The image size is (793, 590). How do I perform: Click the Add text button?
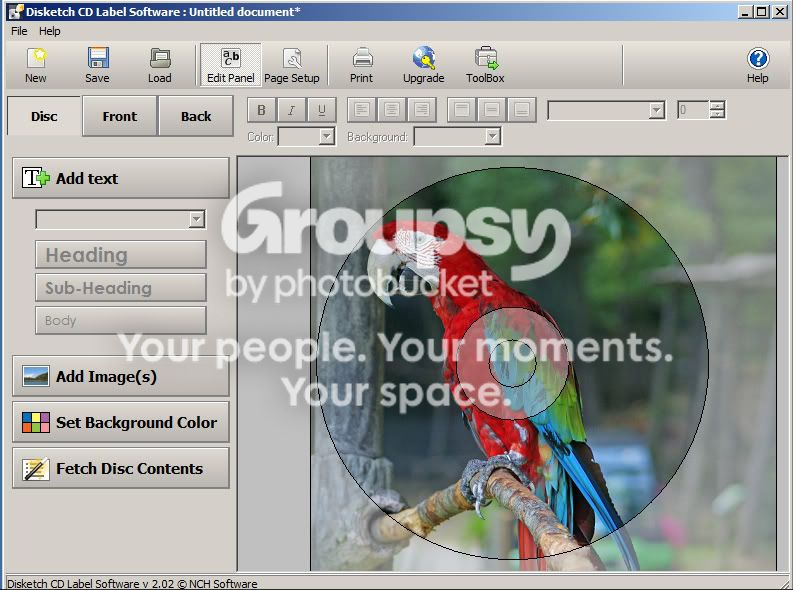(121, 178)
